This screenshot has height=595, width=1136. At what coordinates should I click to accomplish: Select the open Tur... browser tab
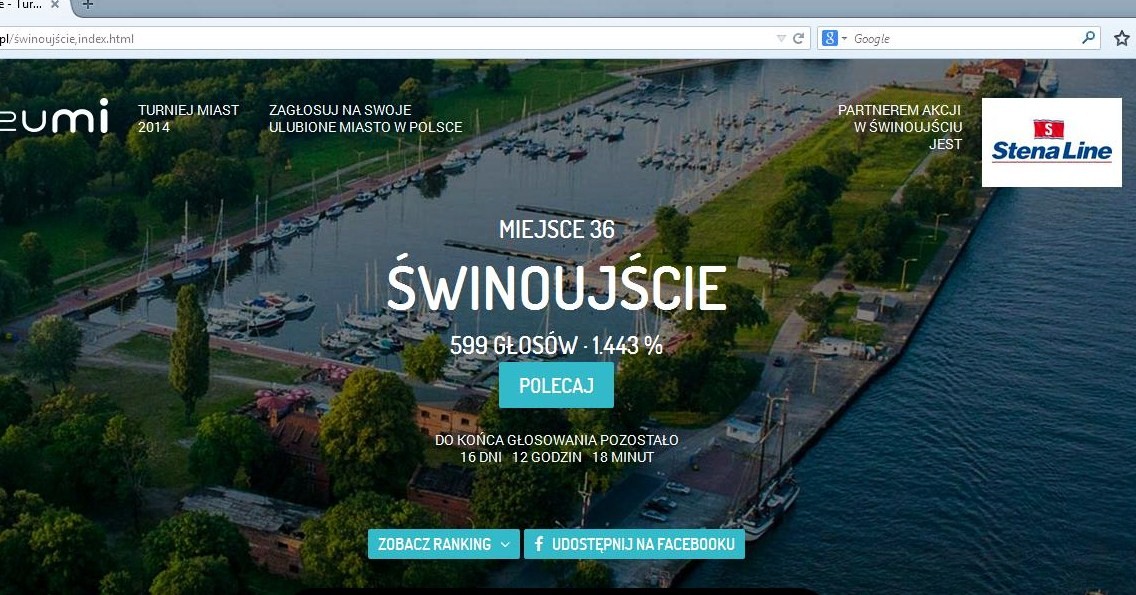click(x=20, y=5)
